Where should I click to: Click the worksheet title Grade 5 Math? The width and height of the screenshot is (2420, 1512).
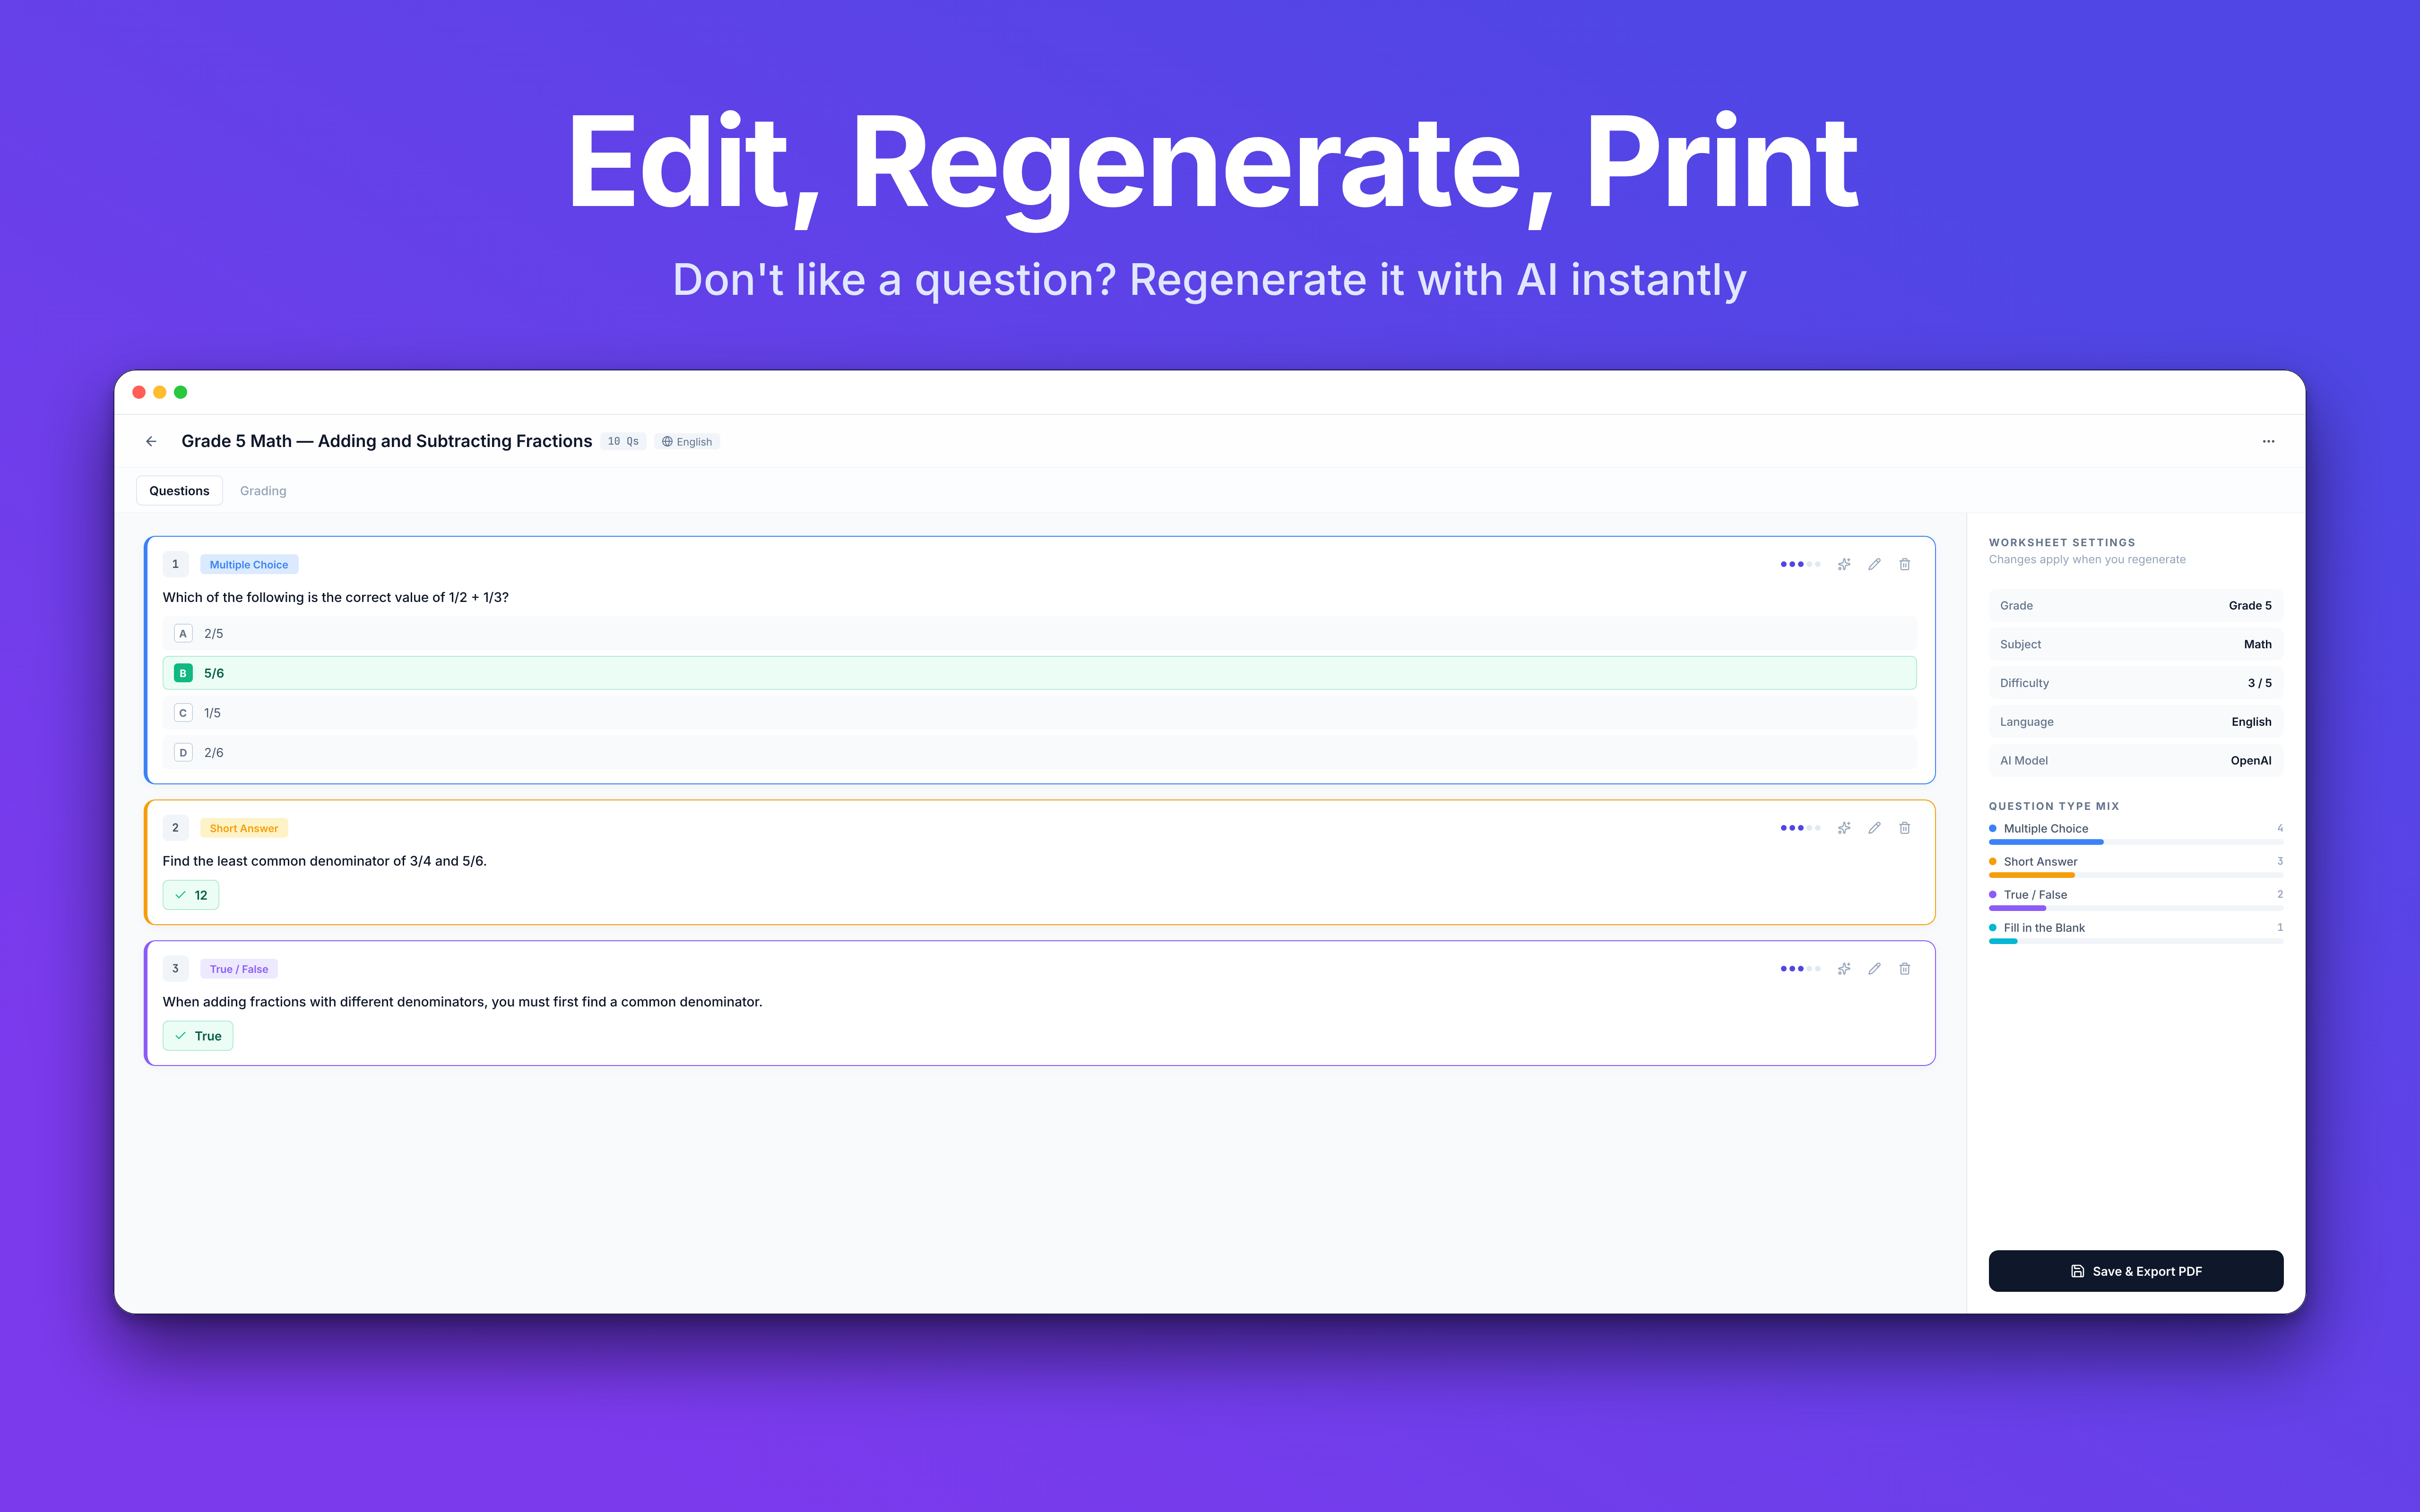[386, 441]
